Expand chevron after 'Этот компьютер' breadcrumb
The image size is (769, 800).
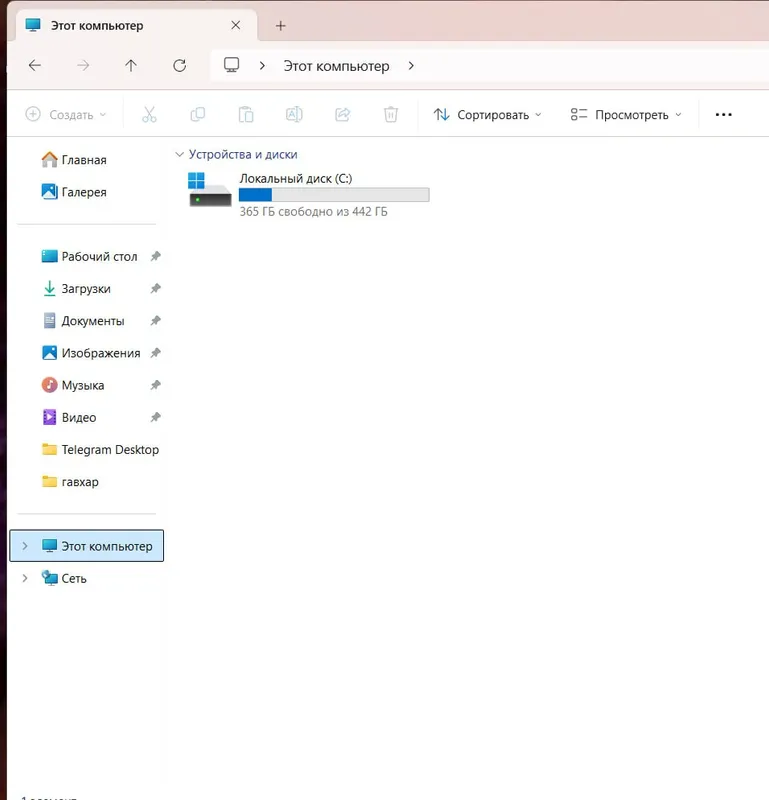coord(411,66)
